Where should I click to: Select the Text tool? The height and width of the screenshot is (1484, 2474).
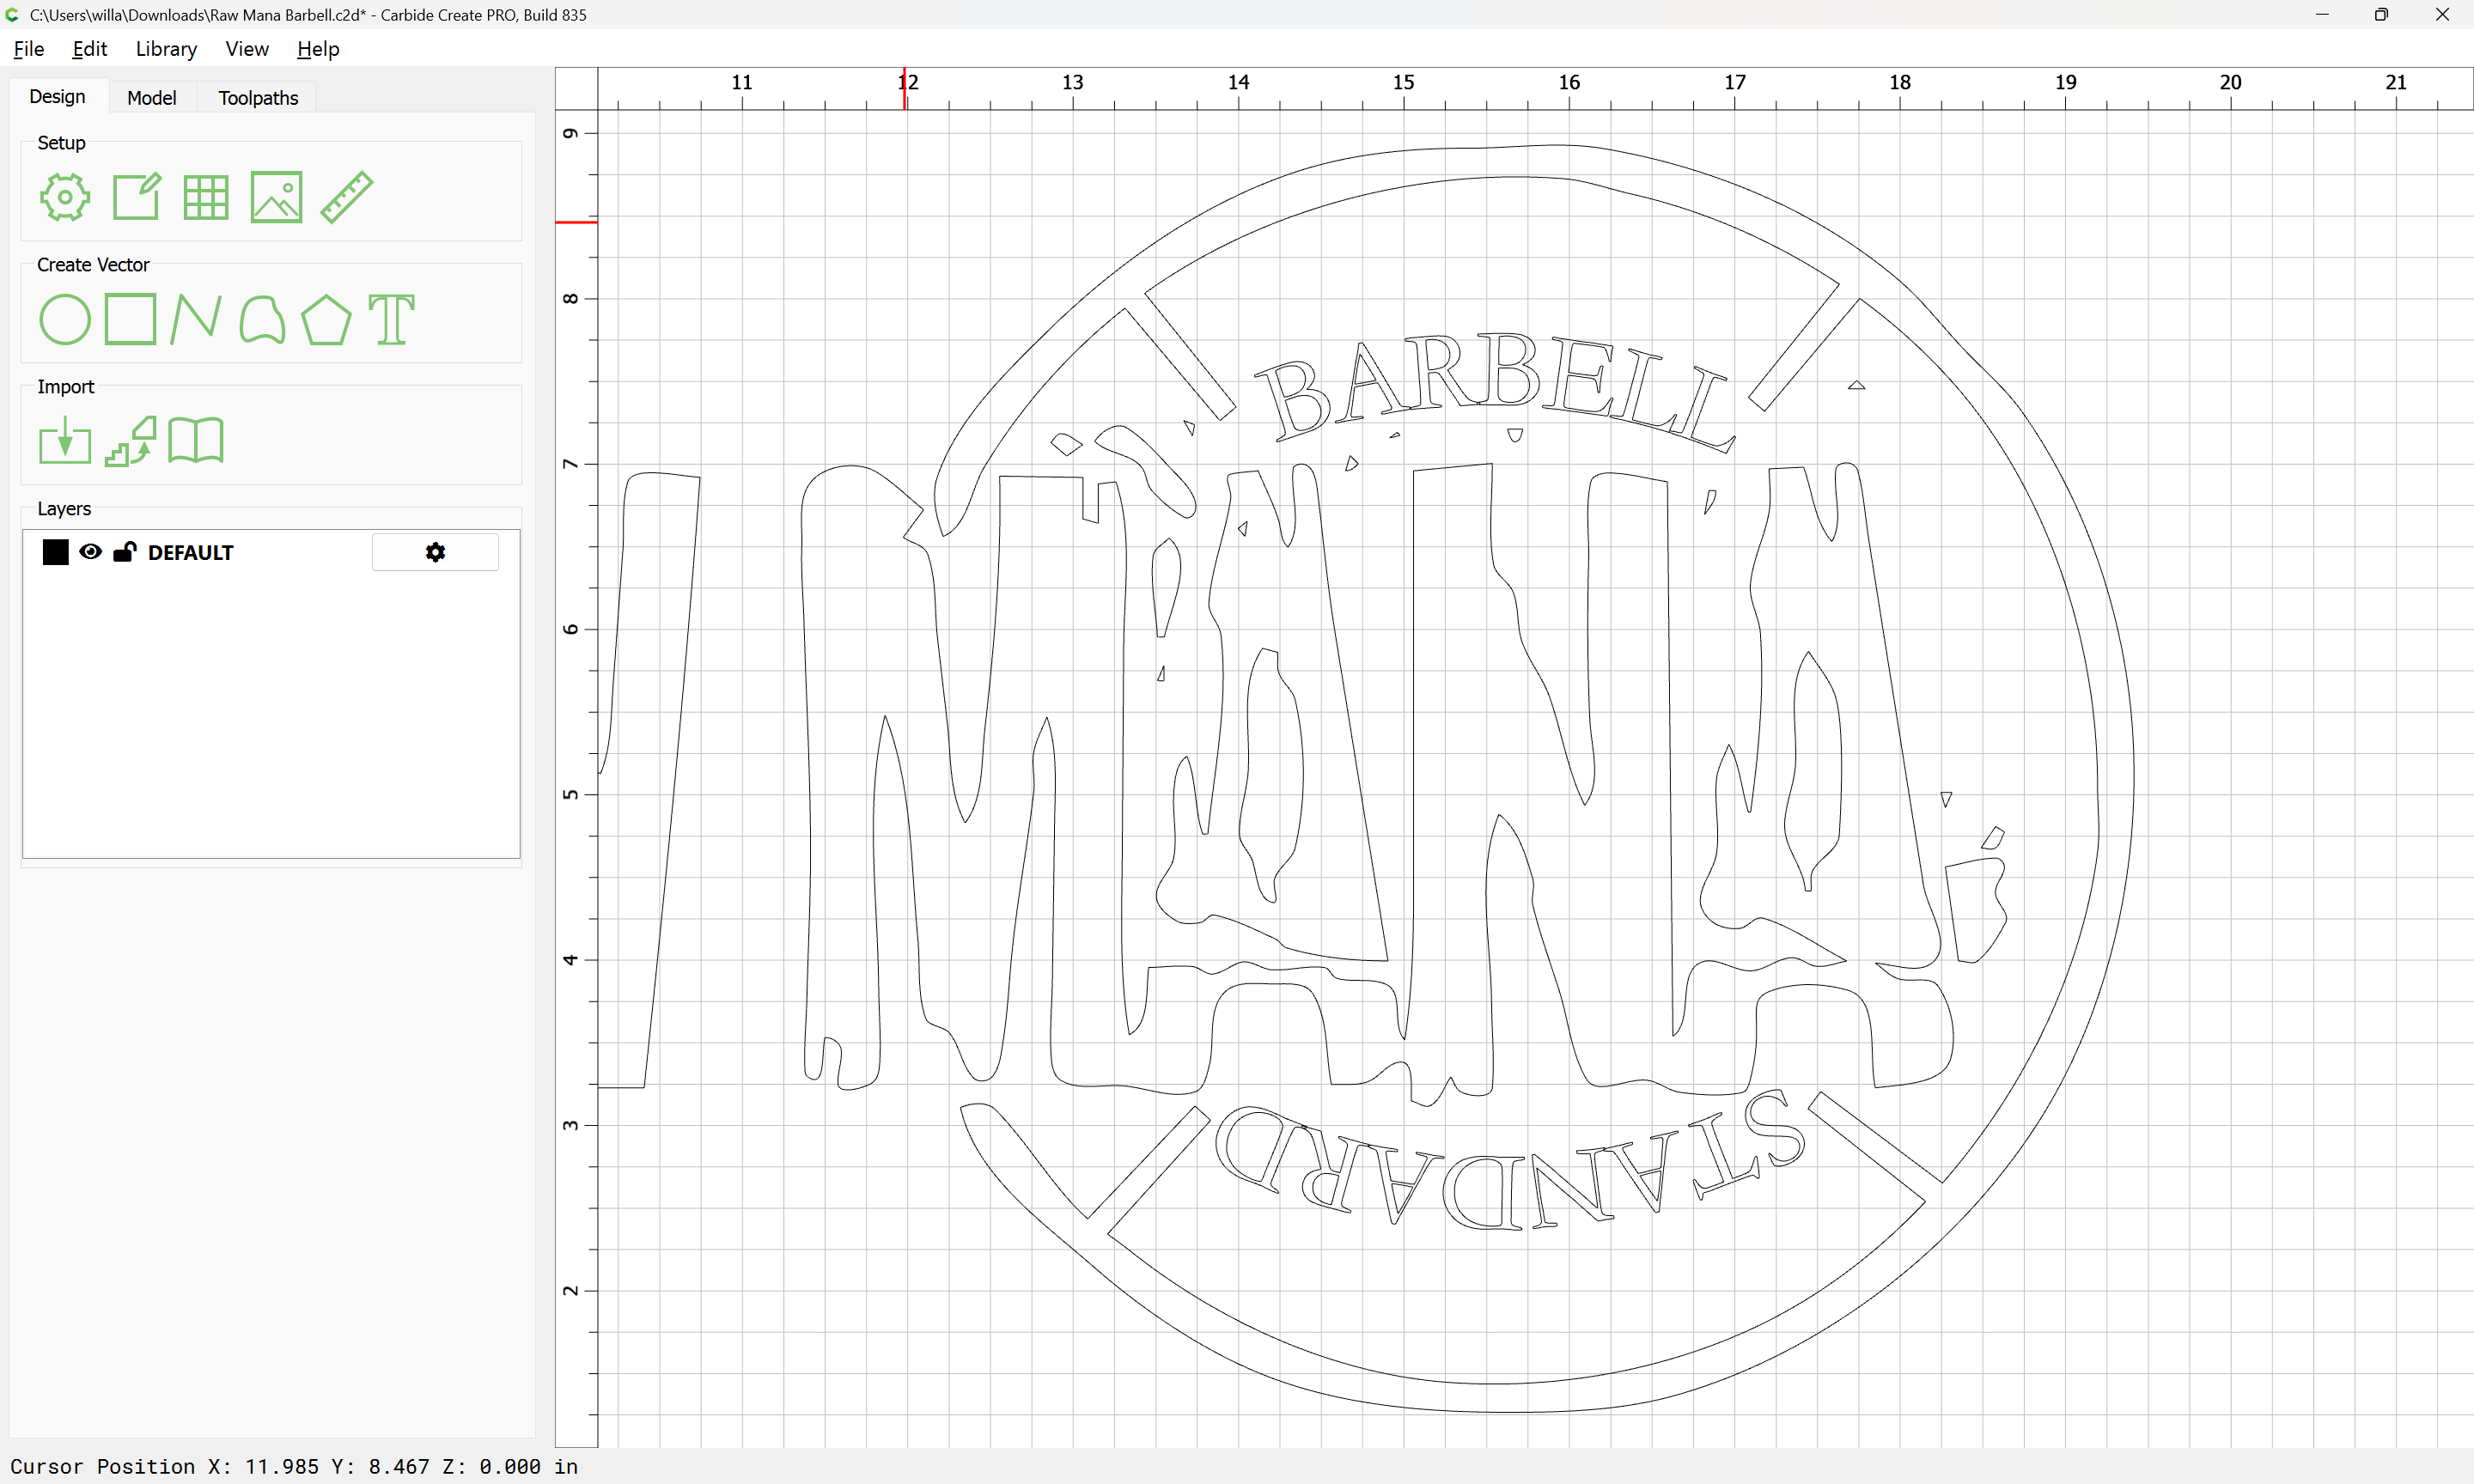point(391,320)
